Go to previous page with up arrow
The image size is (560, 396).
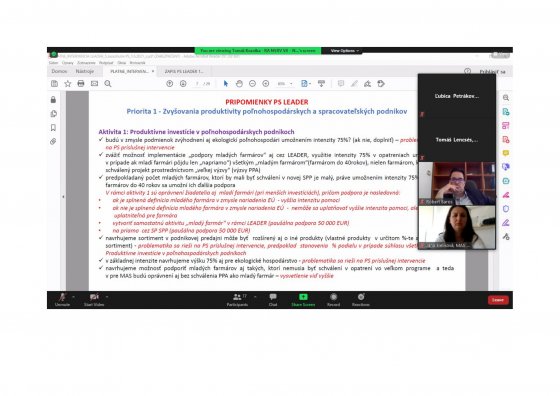pos(170,84)
